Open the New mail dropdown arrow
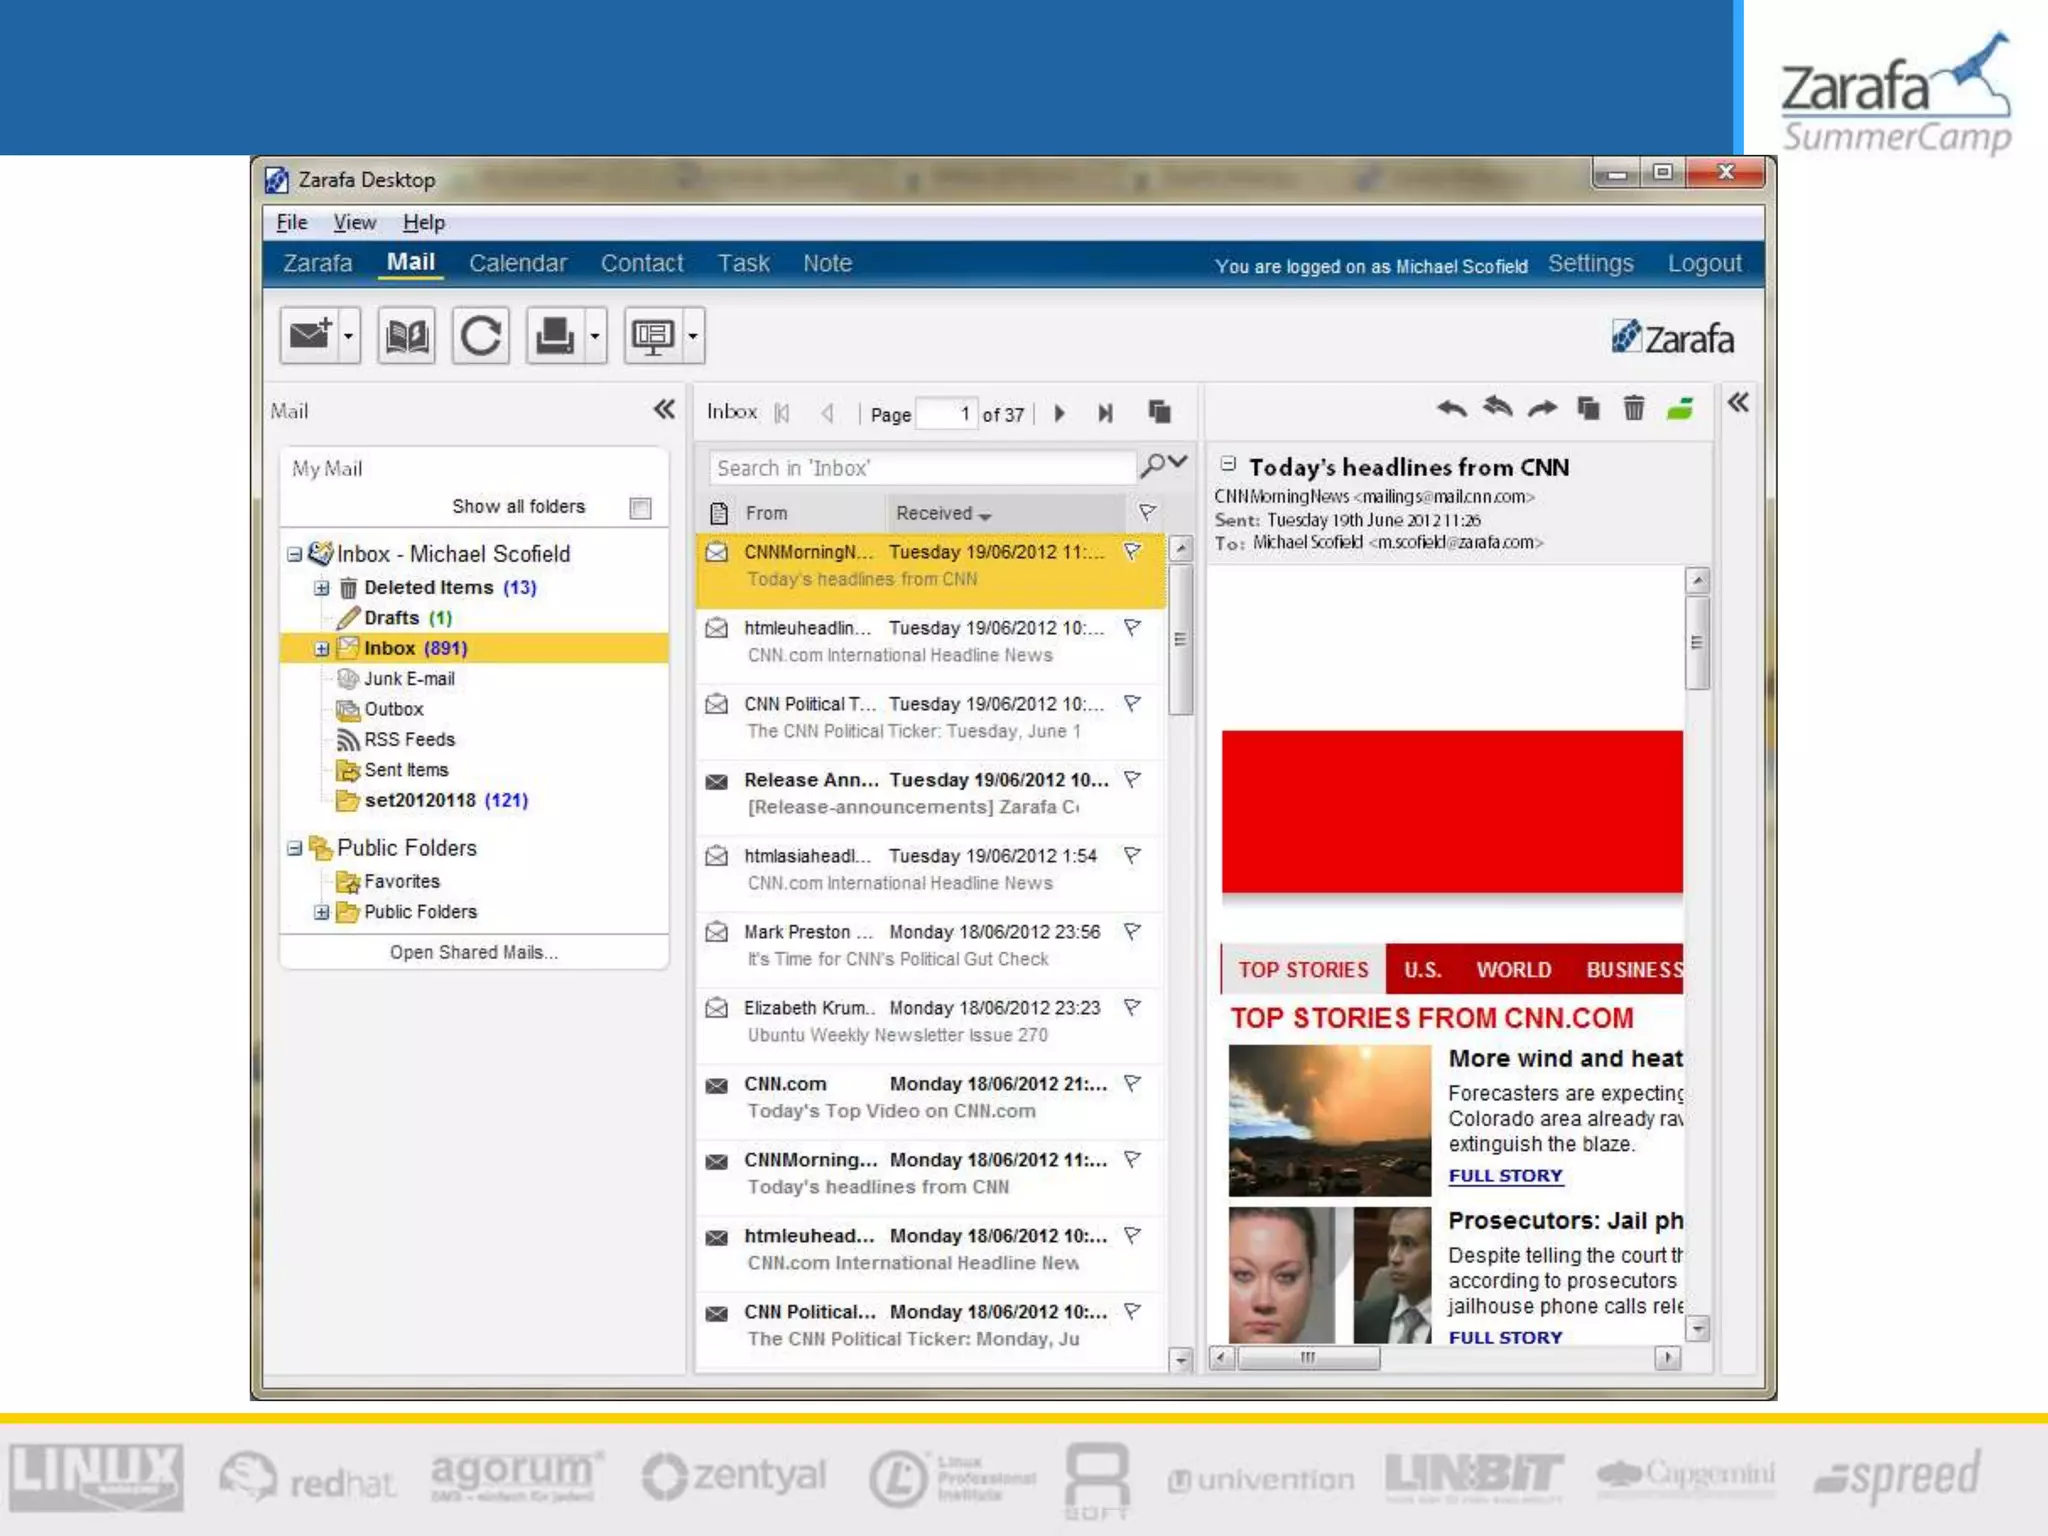This screenshot has height=1536, width=2048. [x=348, y=336]
